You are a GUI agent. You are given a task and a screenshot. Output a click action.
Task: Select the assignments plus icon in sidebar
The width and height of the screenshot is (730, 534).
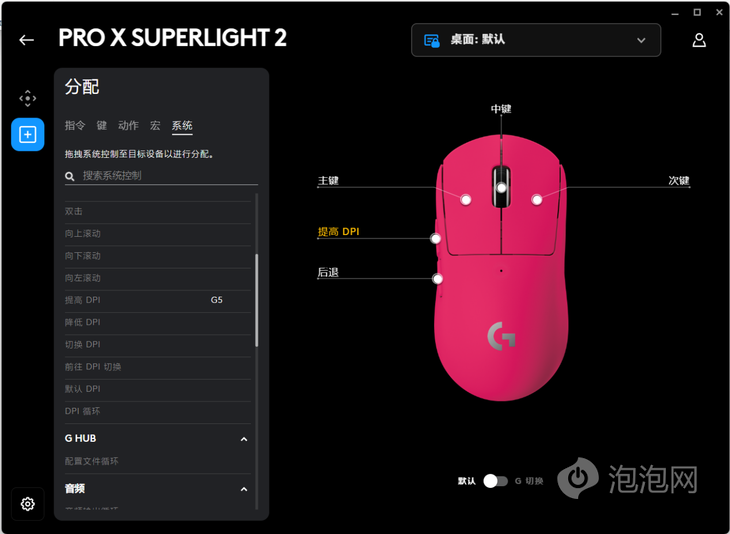coord(27,135)
